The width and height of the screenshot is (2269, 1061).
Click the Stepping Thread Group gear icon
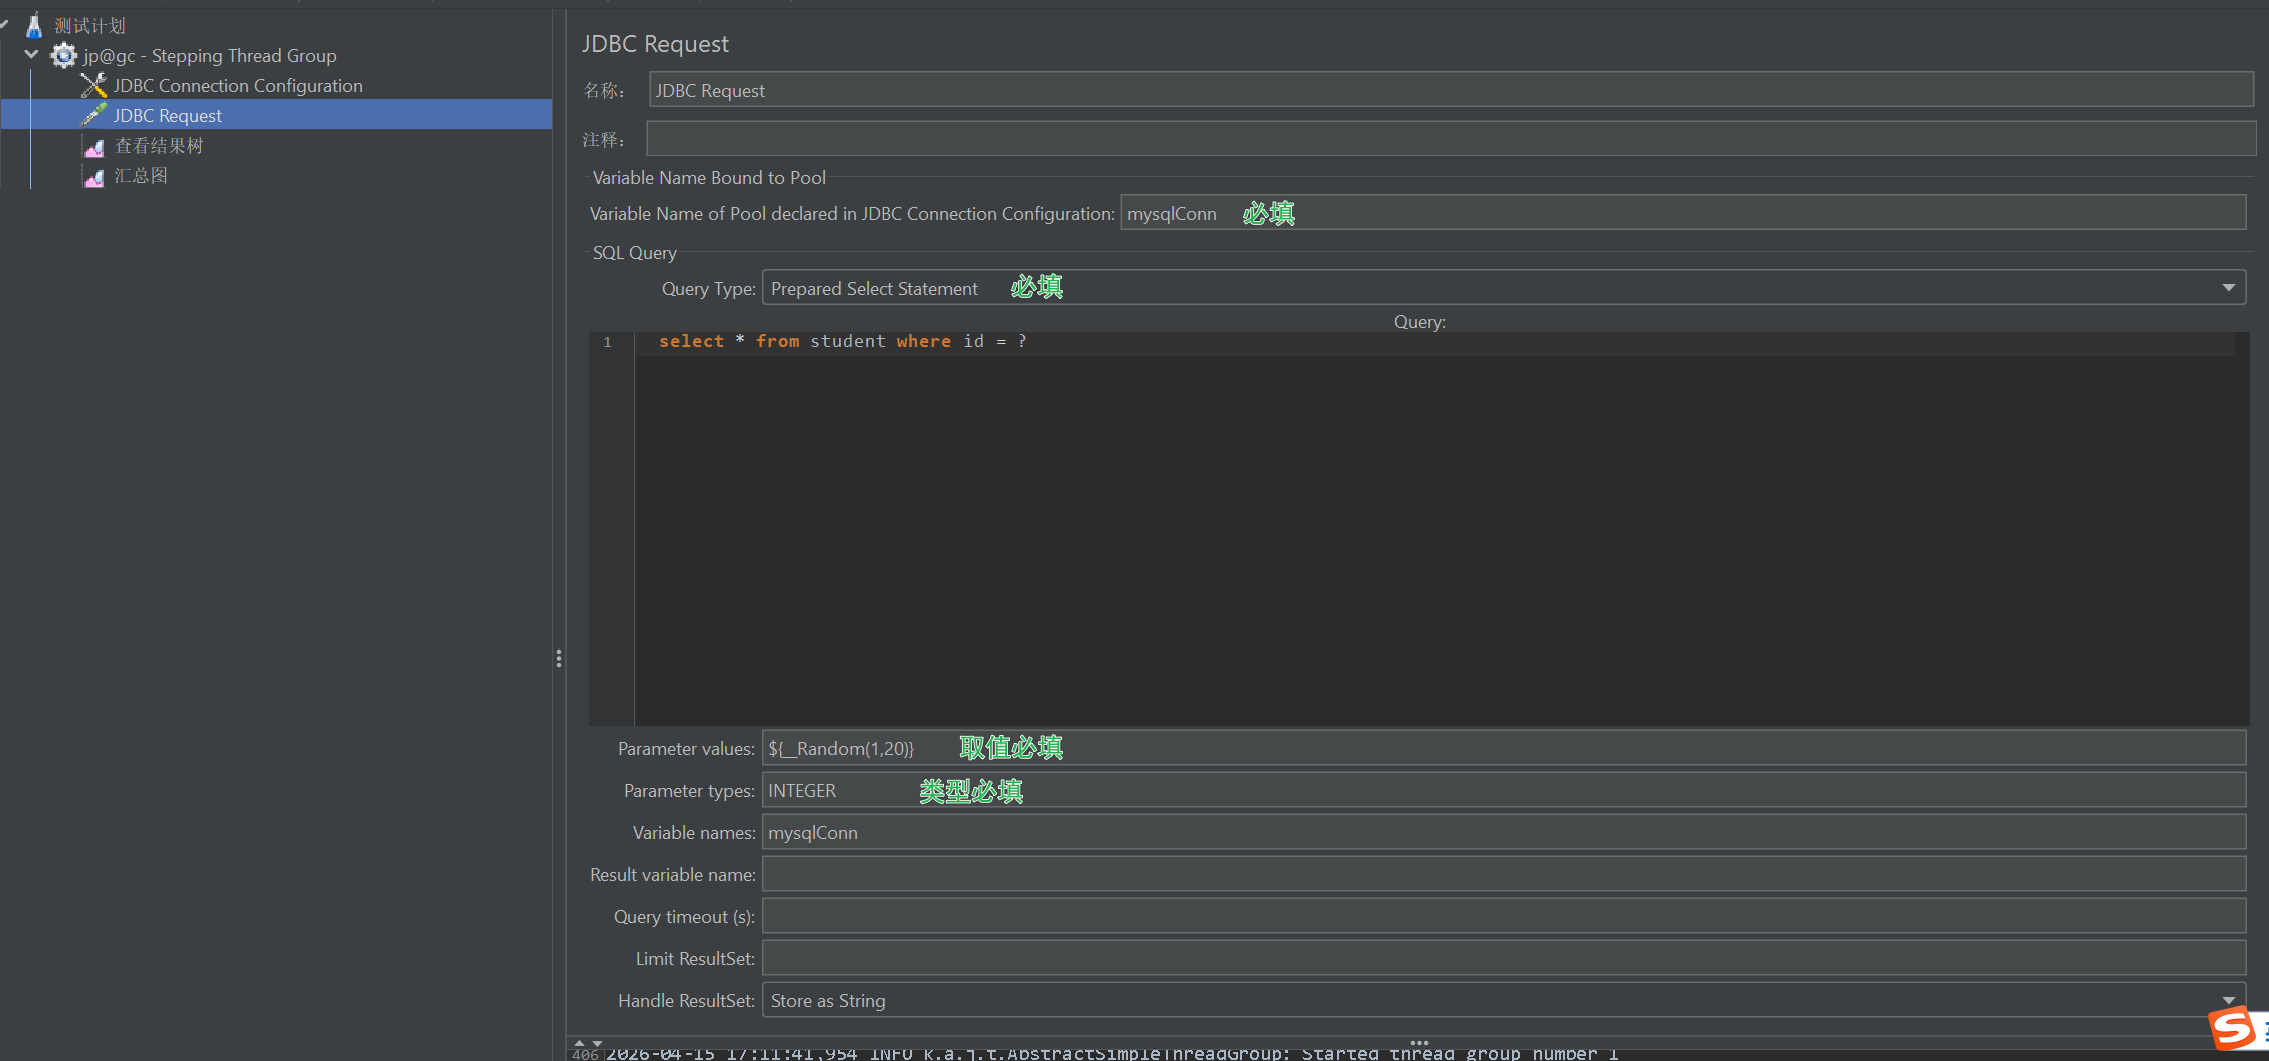64,56
